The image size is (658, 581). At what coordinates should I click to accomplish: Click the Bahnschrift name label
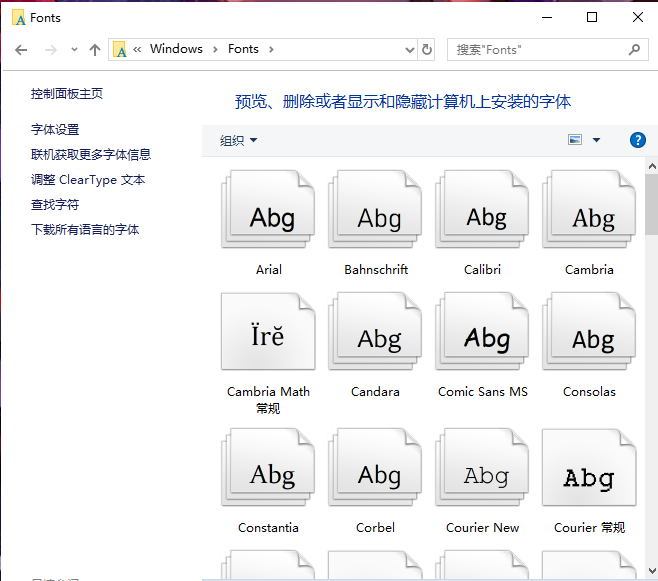tap(376, 270)
